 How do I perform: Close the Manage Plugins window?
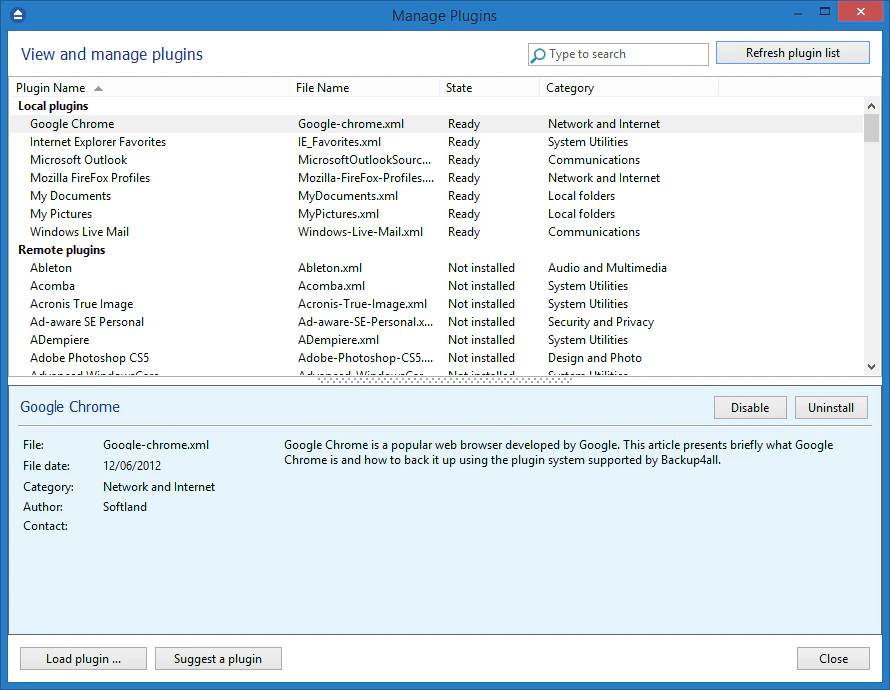833,658
